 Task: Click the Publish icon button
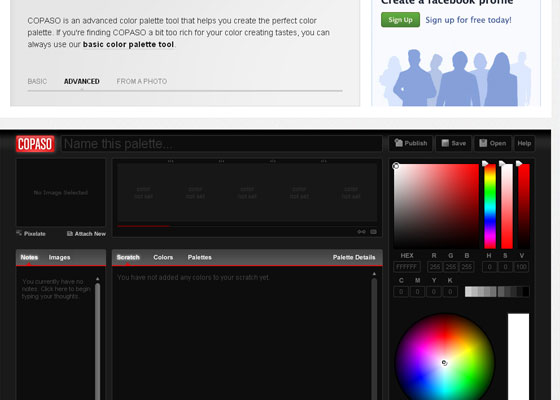tap(399, 143)
